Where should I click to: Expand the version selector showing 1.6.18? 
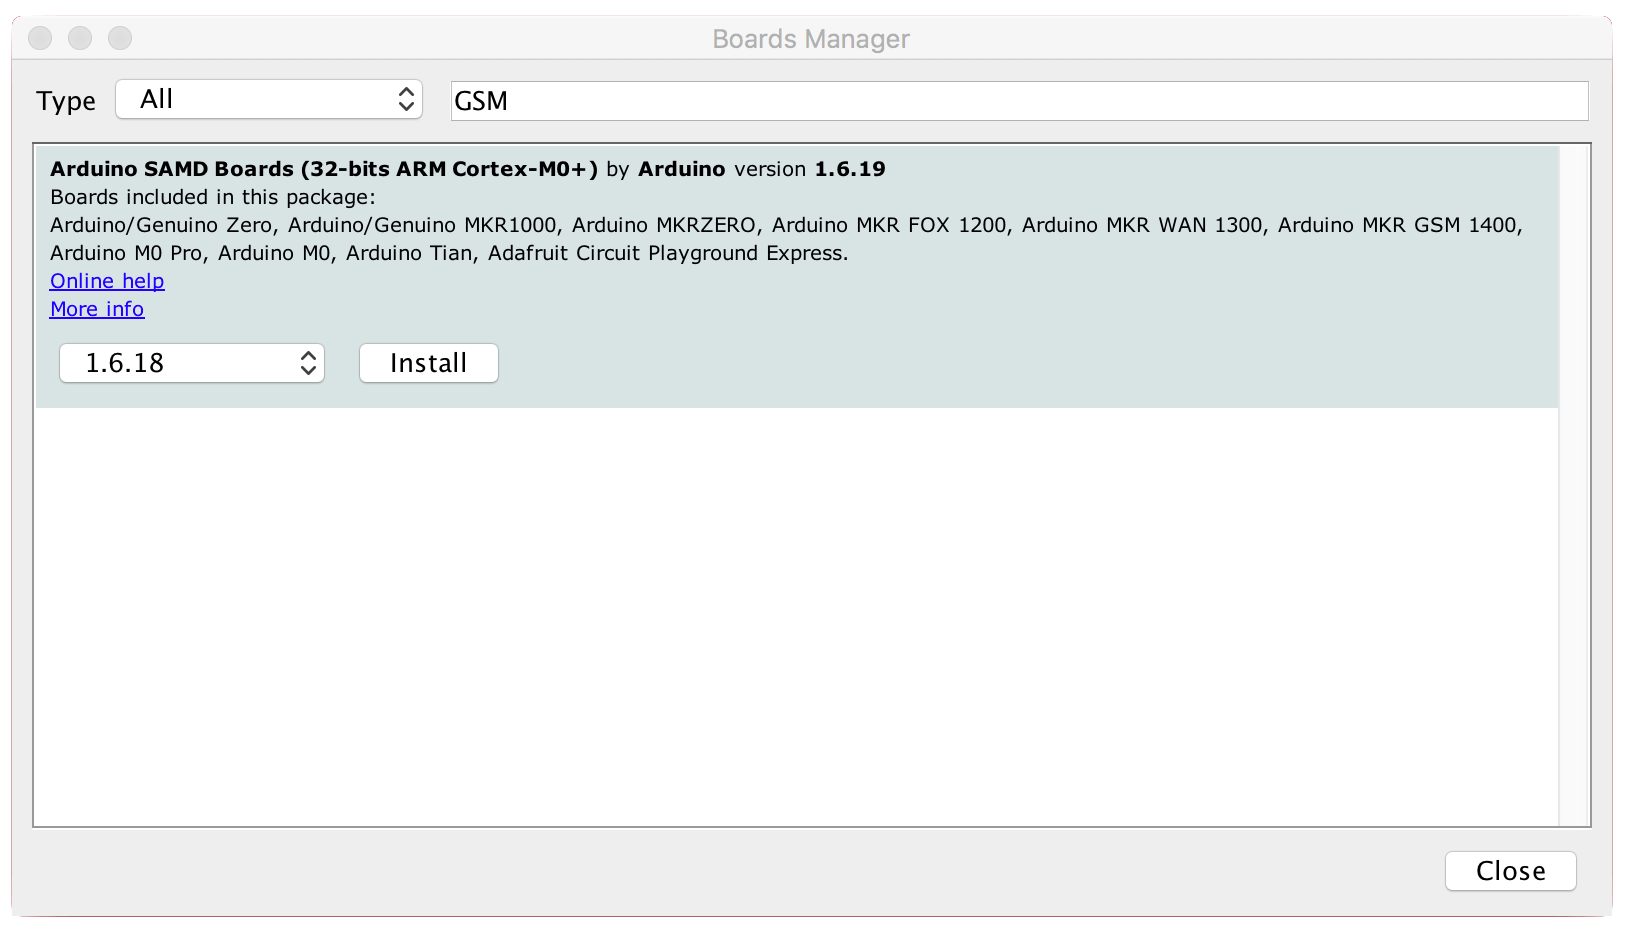(192, 363)
